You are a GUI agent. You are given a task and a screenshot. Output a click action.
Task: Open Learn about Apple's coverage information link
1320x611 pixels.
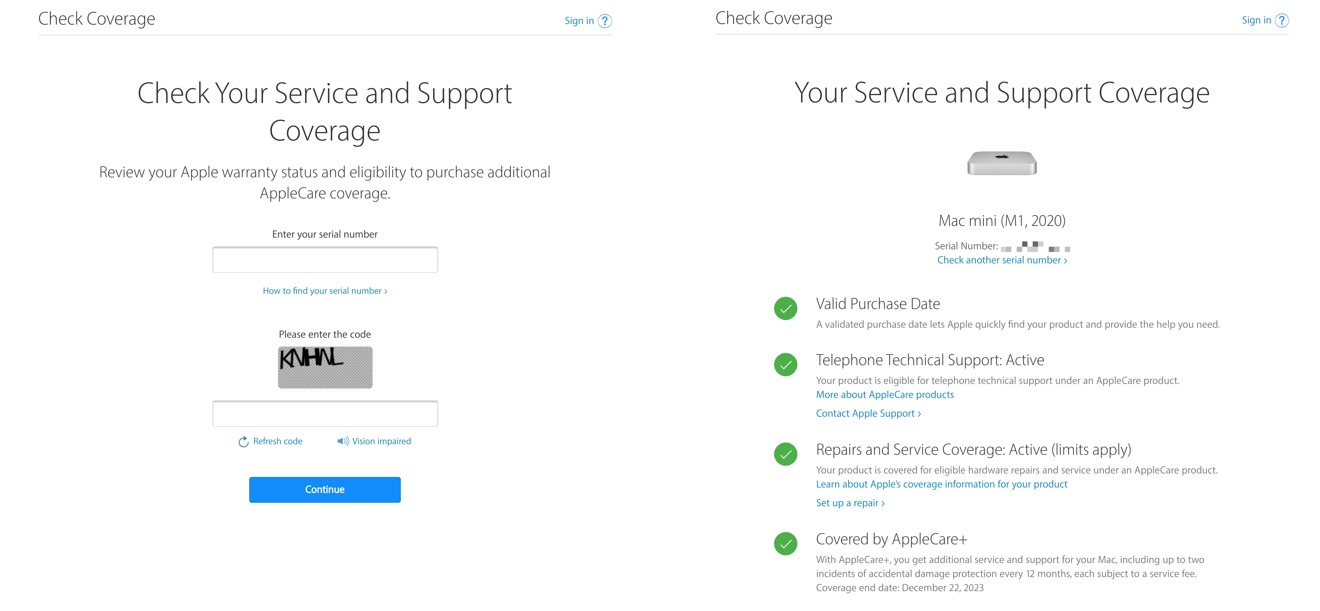pos(942,484)
